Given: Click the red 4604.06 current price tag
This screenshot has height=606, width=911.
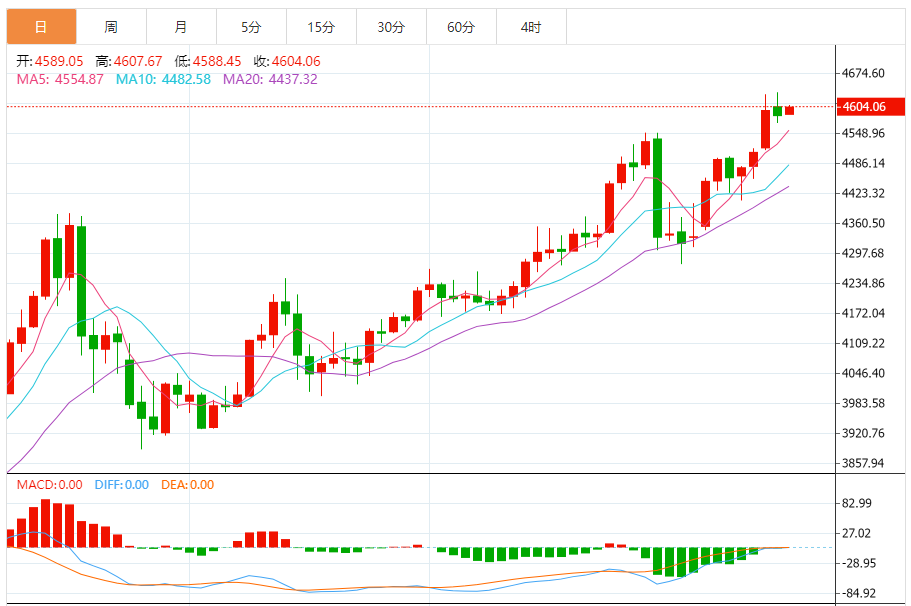Looking at the screenshot, I should coord(864,106).
